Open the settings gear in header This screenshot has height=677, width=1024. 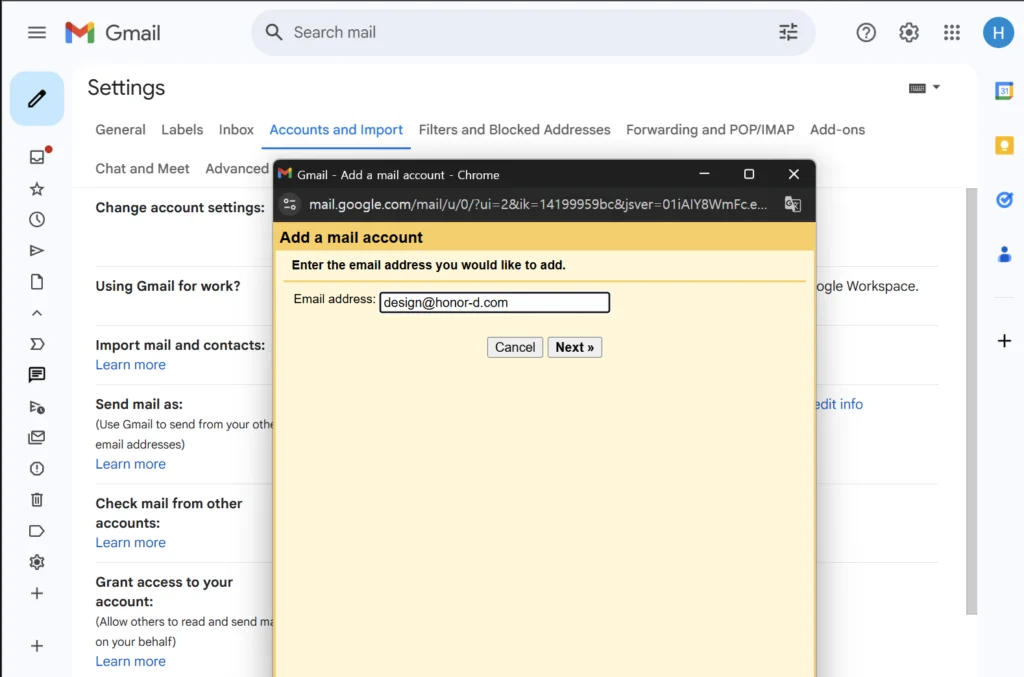(x=909, y=32)
